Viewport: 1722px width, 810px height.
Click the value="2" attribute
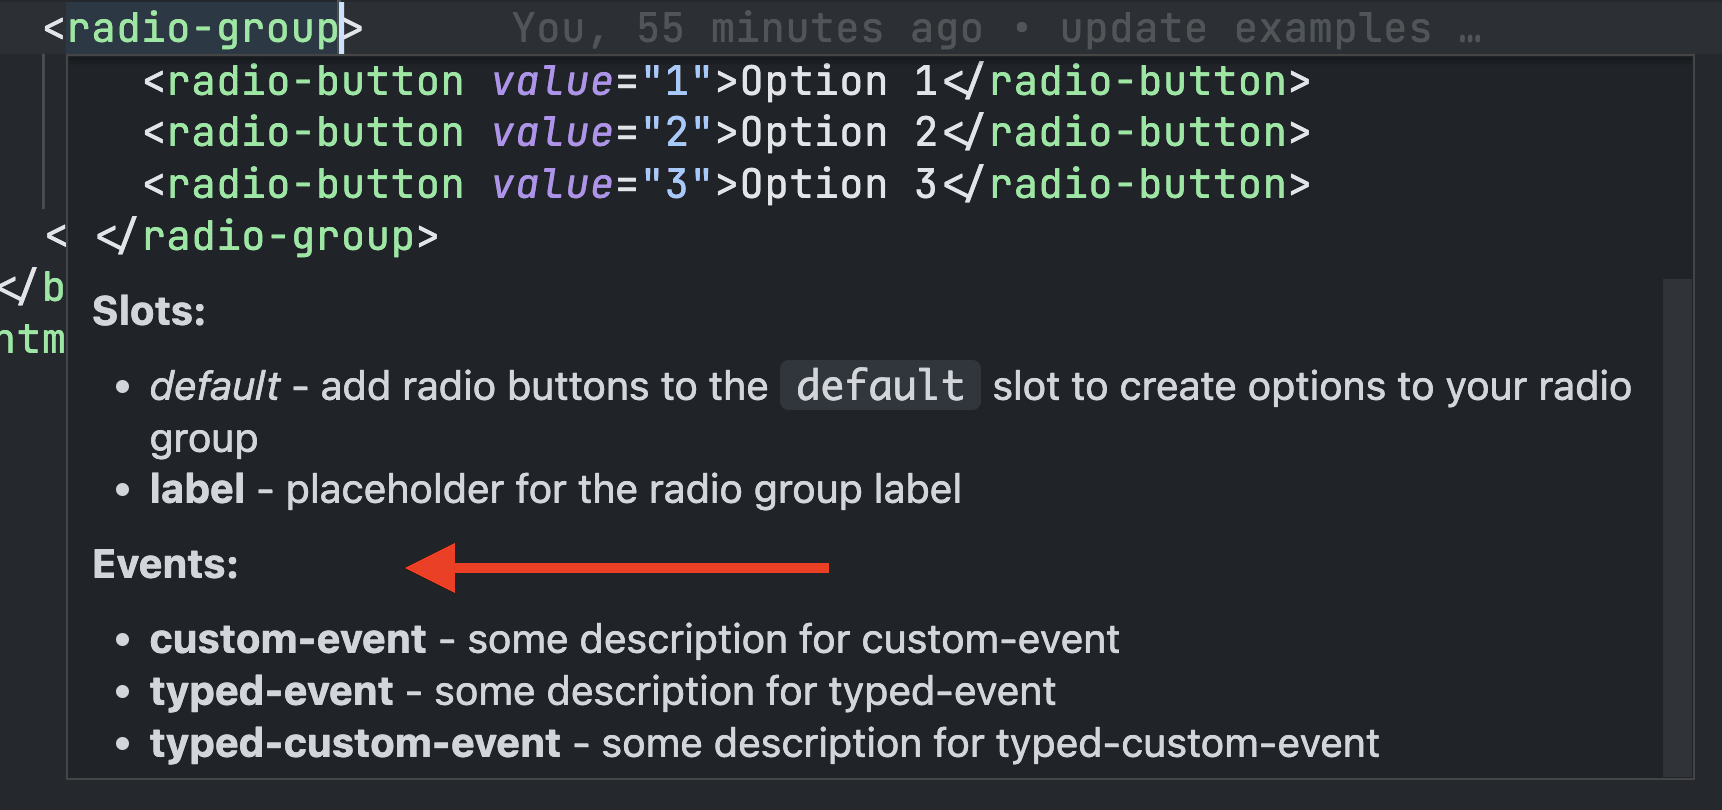pos(600,132)
